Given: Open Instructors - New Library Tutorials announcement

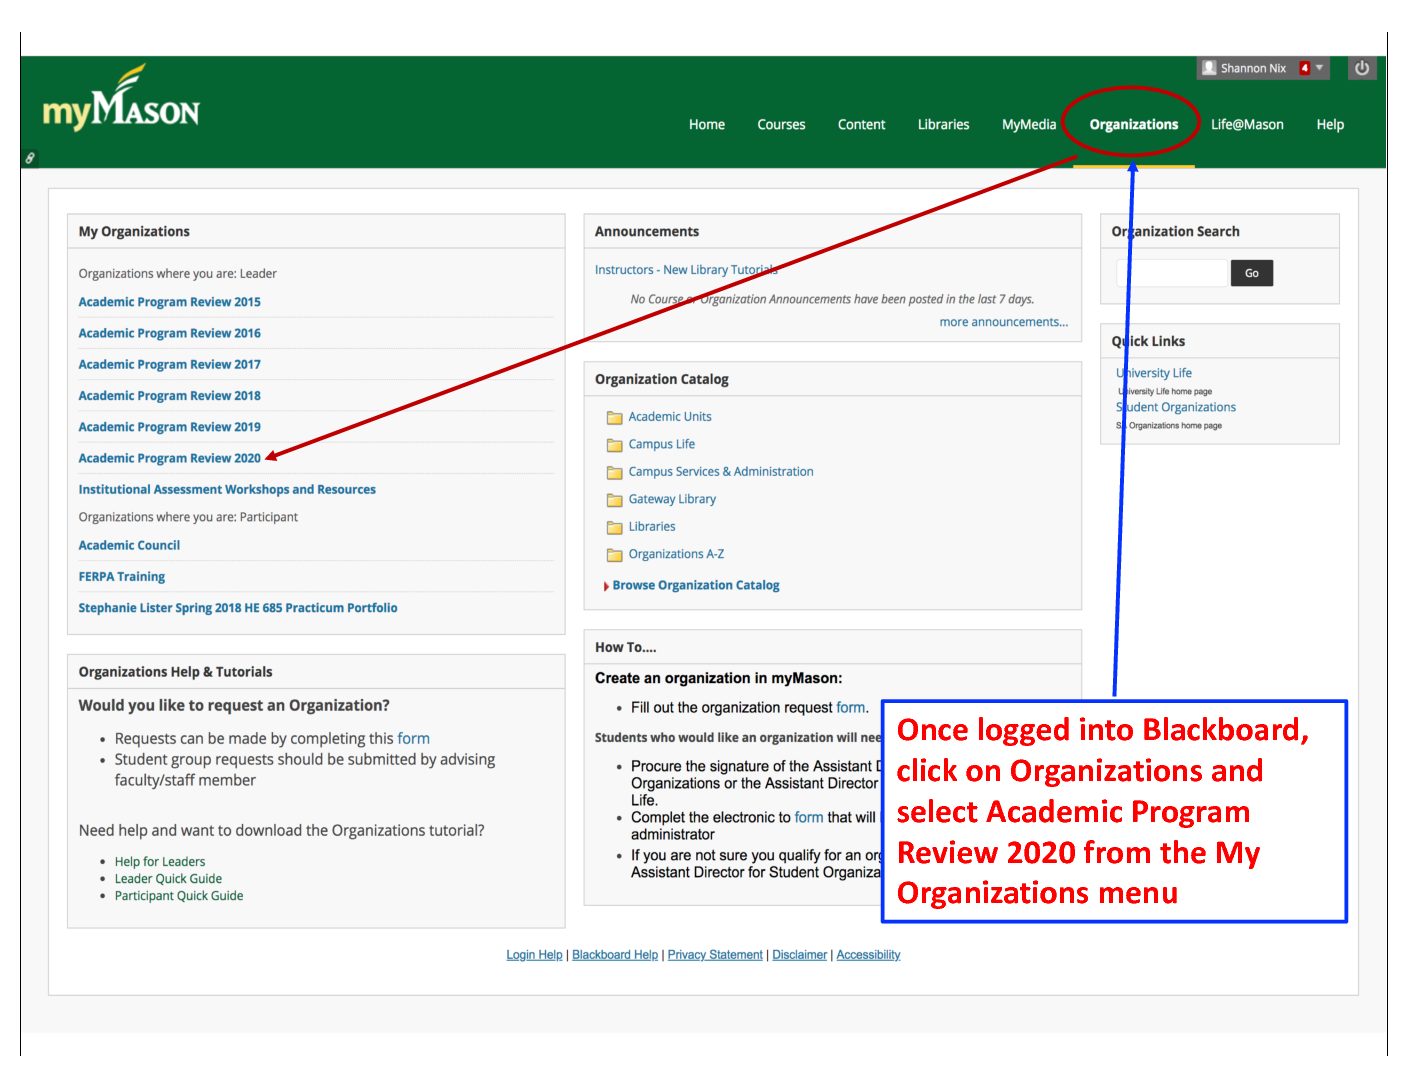Looking at the screenshot, I should [686, 270].
